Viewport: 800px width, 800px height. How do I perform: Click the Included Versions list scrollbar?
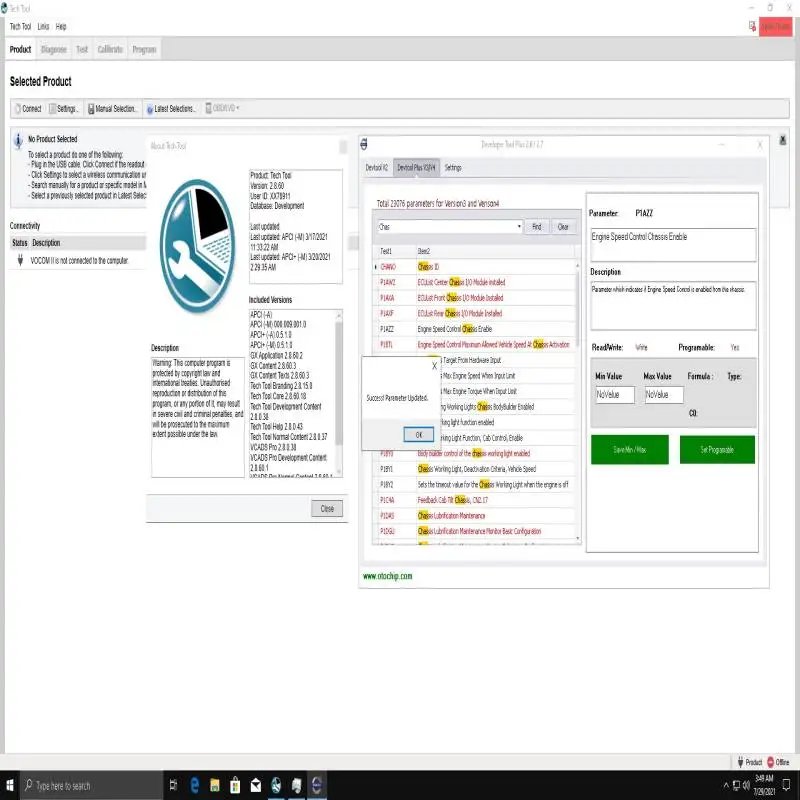(x=339, y=393)
